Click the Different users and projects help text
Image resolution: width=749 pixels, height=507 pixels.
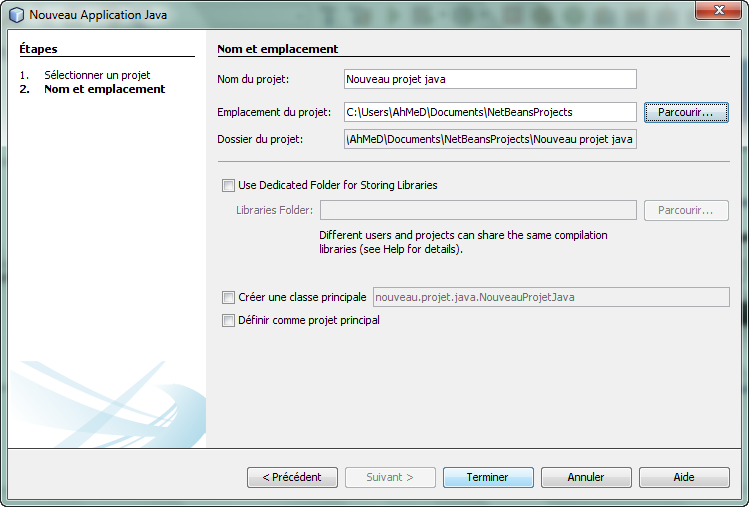point(463,242)
